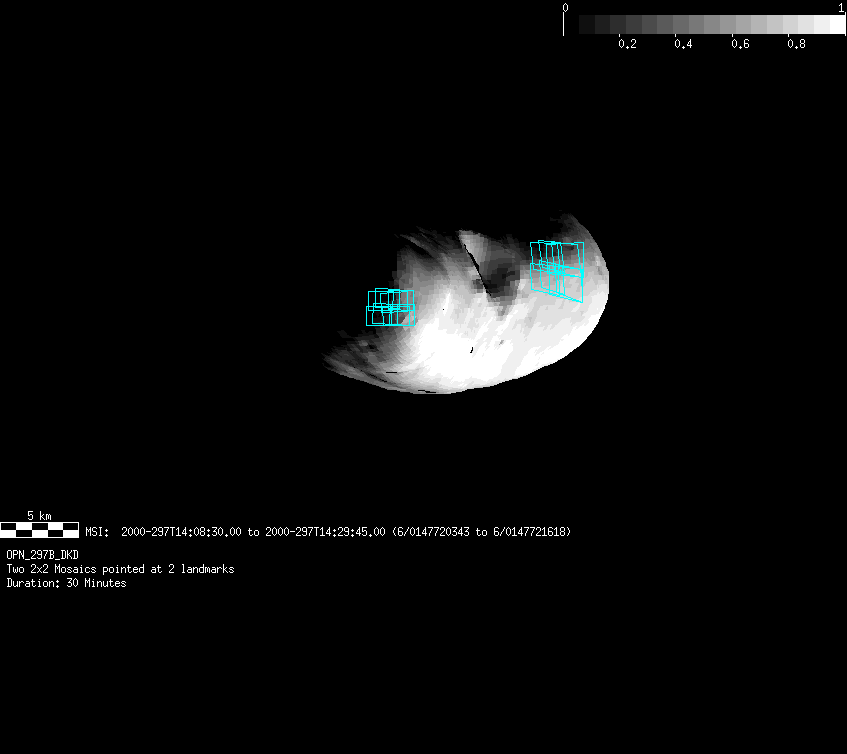
Task: Click the mid-gray section of the grayscale bar
Action: point(705,24)
